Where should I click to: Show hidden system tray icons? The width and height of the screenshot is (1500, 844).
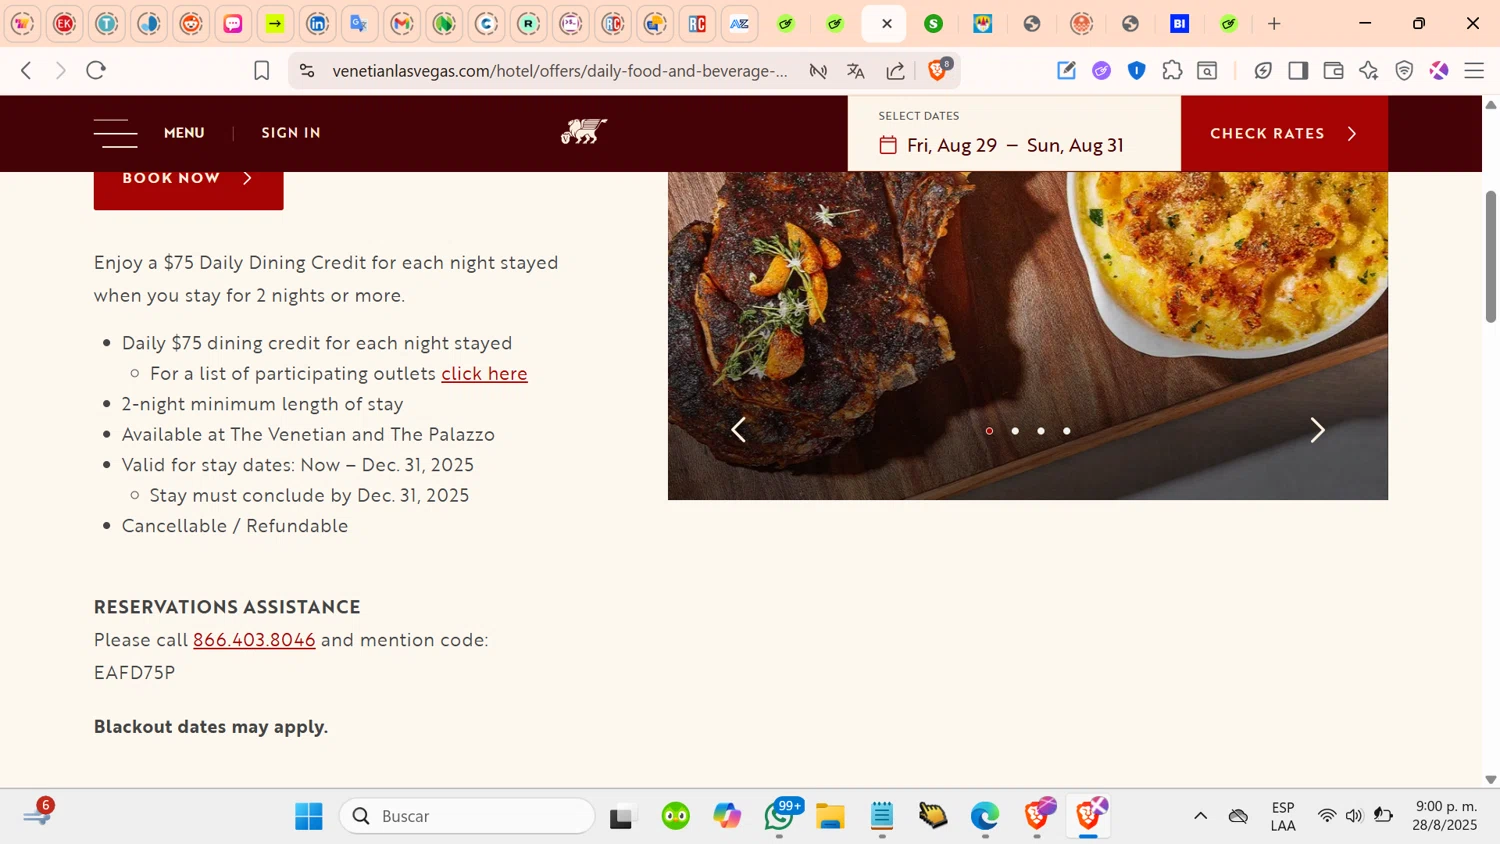click(1201, 817)
